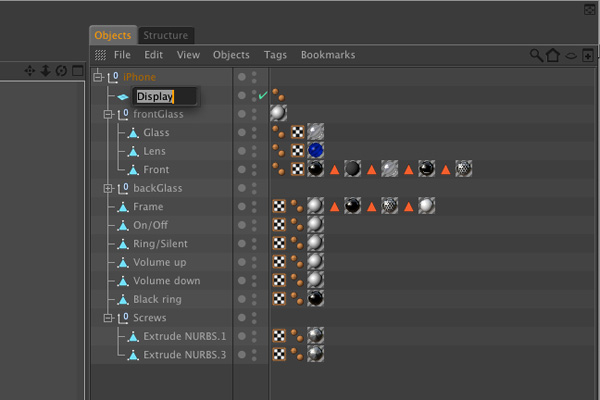600x400 pixels.
Task: Select the Lens object
Action: [154, 151]
